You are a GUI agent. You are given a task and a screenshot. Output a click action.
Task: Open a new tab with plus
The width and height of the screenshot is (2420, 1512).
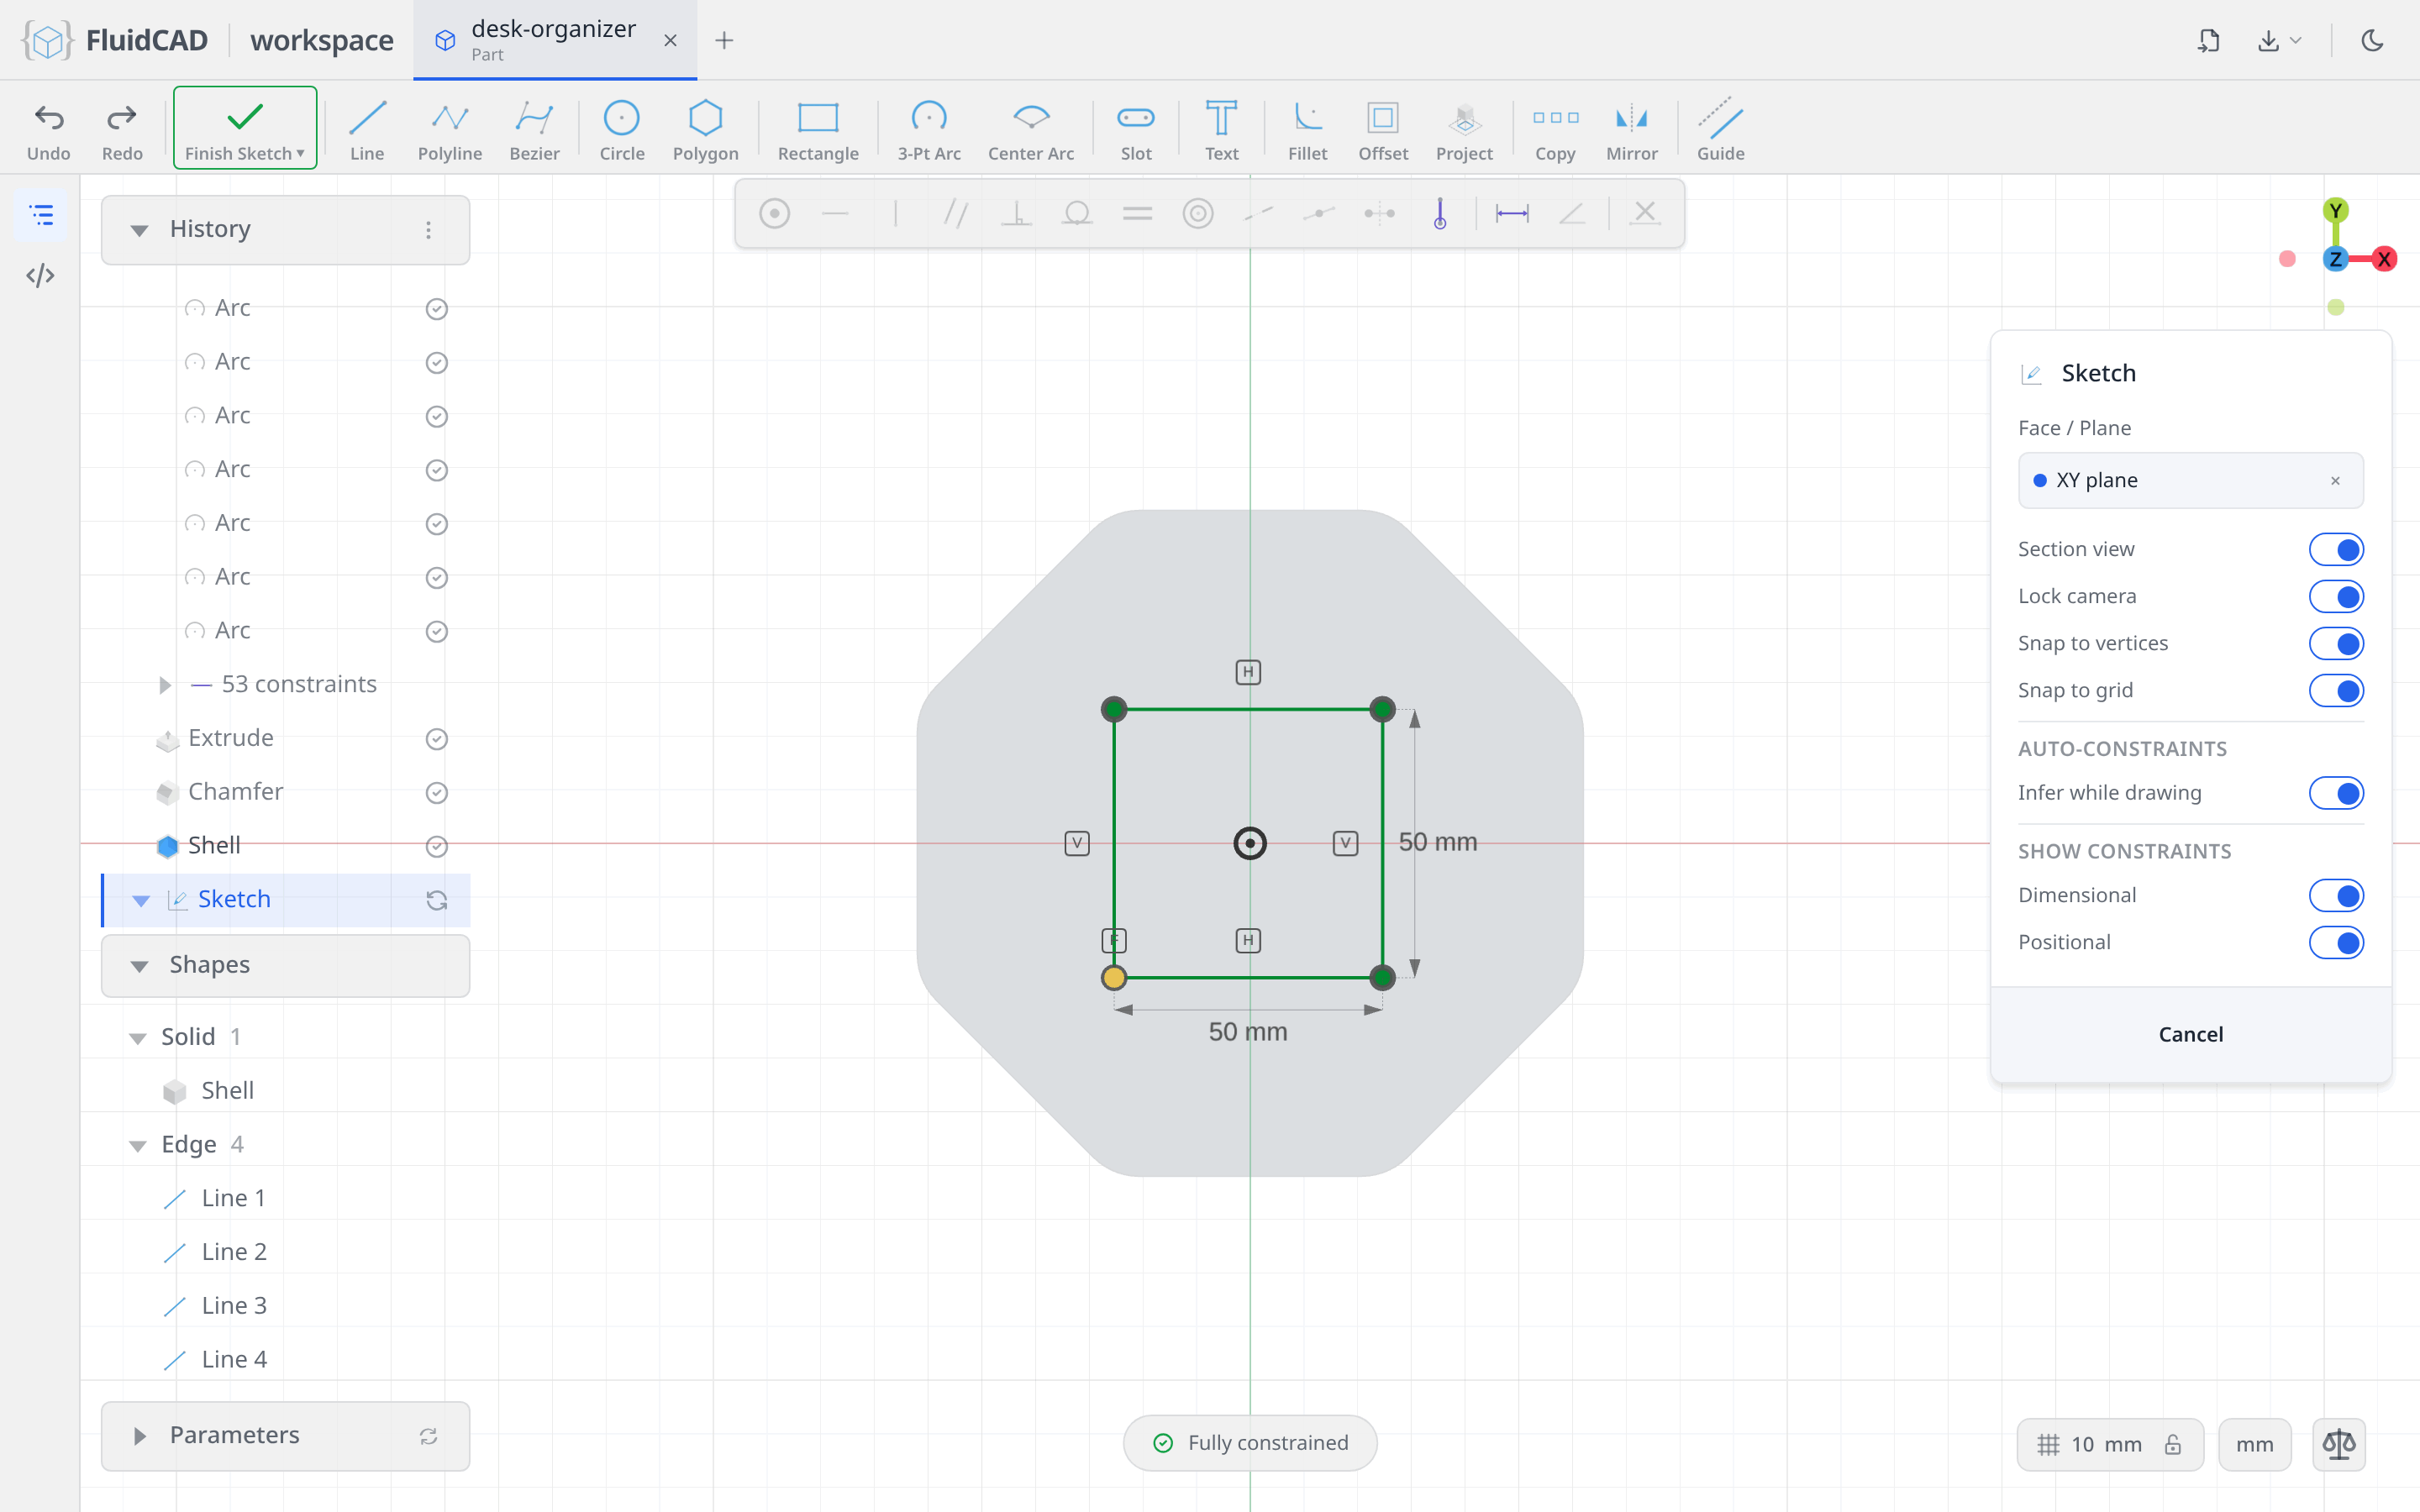[724, 40]
